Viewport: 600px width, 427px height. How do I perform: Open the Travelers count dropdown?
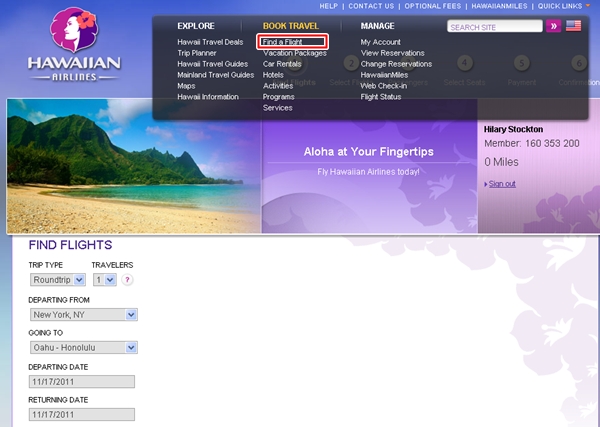pos(105,280)
